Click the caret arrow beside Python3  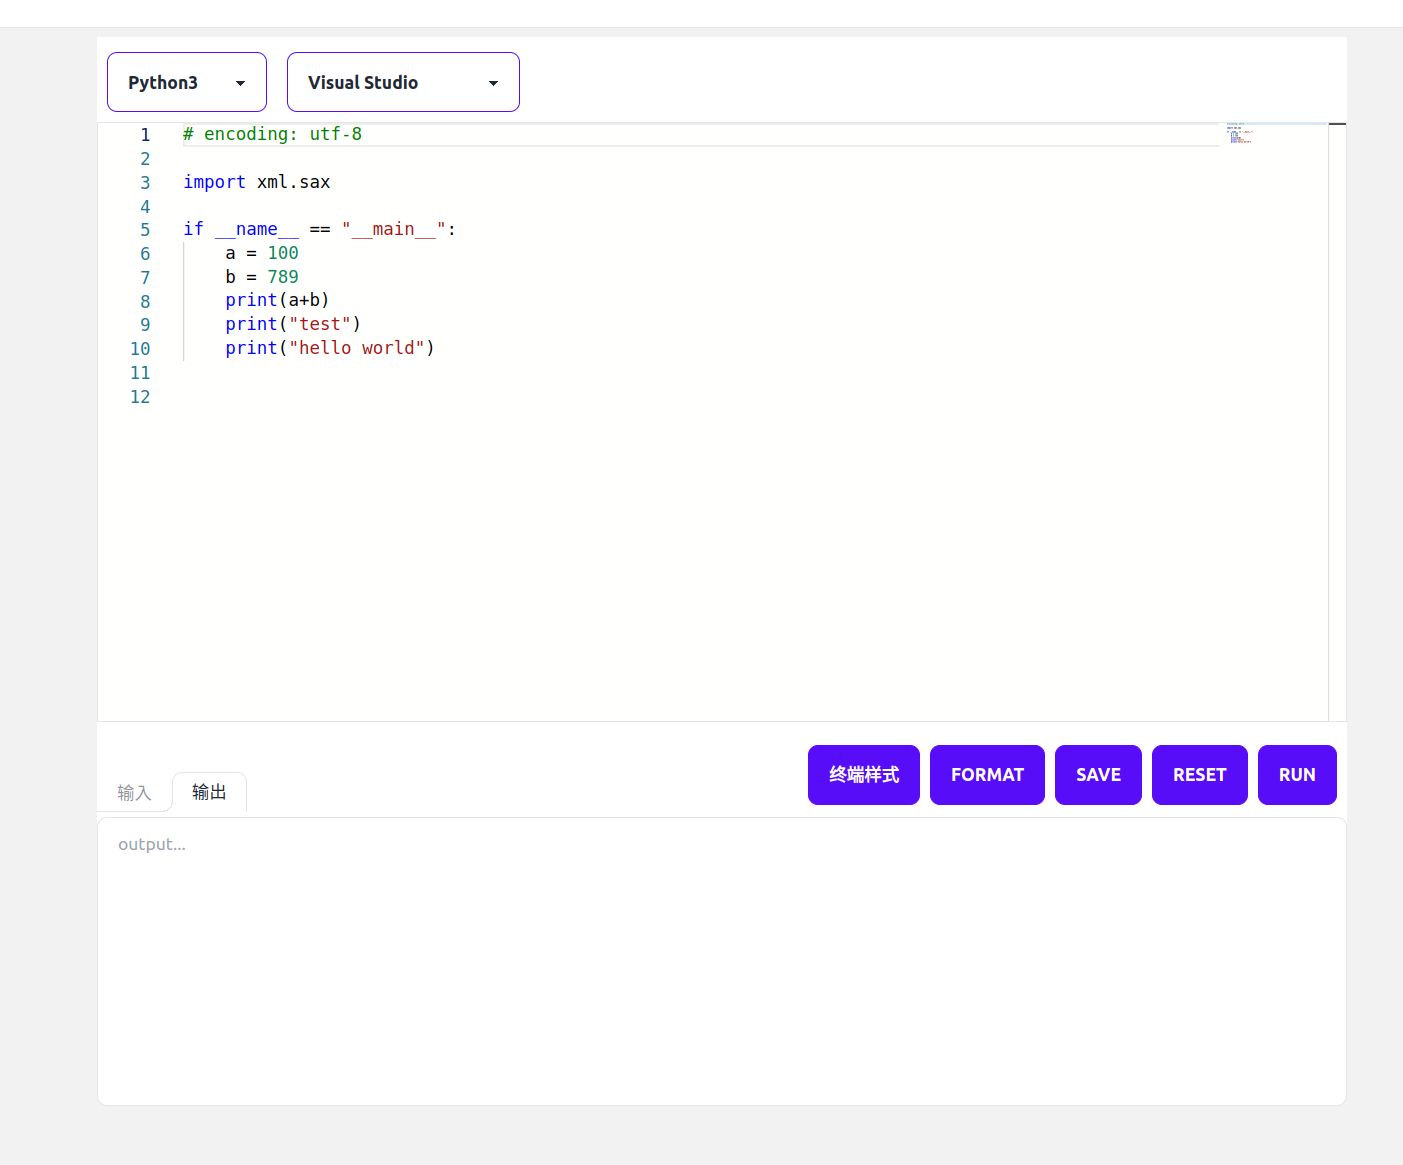240,83
